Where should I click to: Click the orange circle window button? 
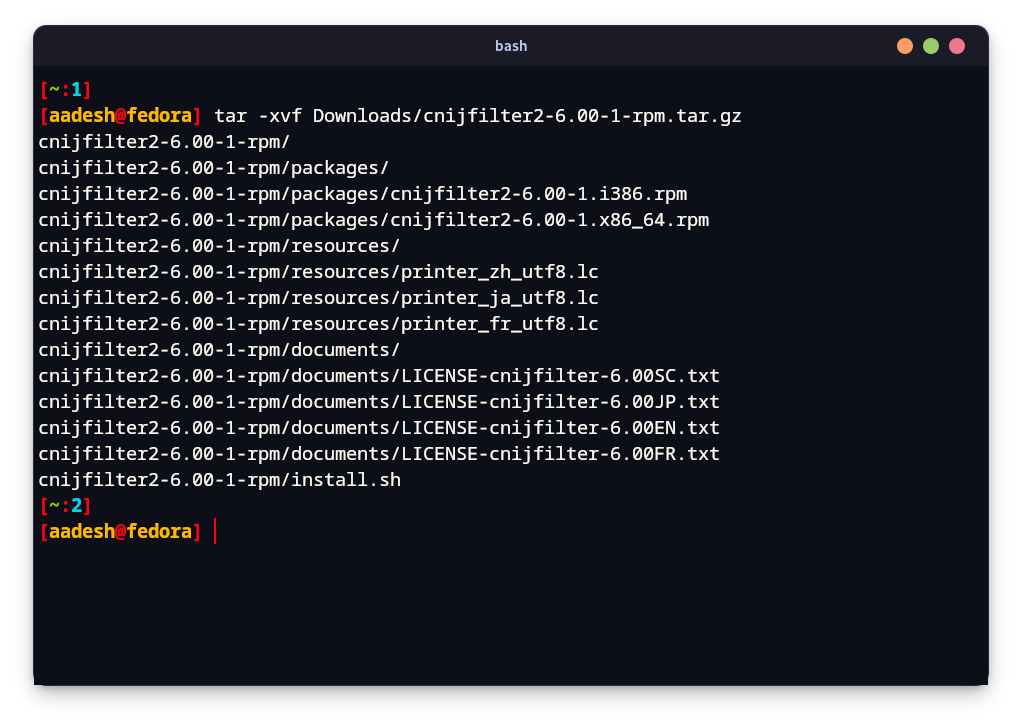click(x=905, y=46)
